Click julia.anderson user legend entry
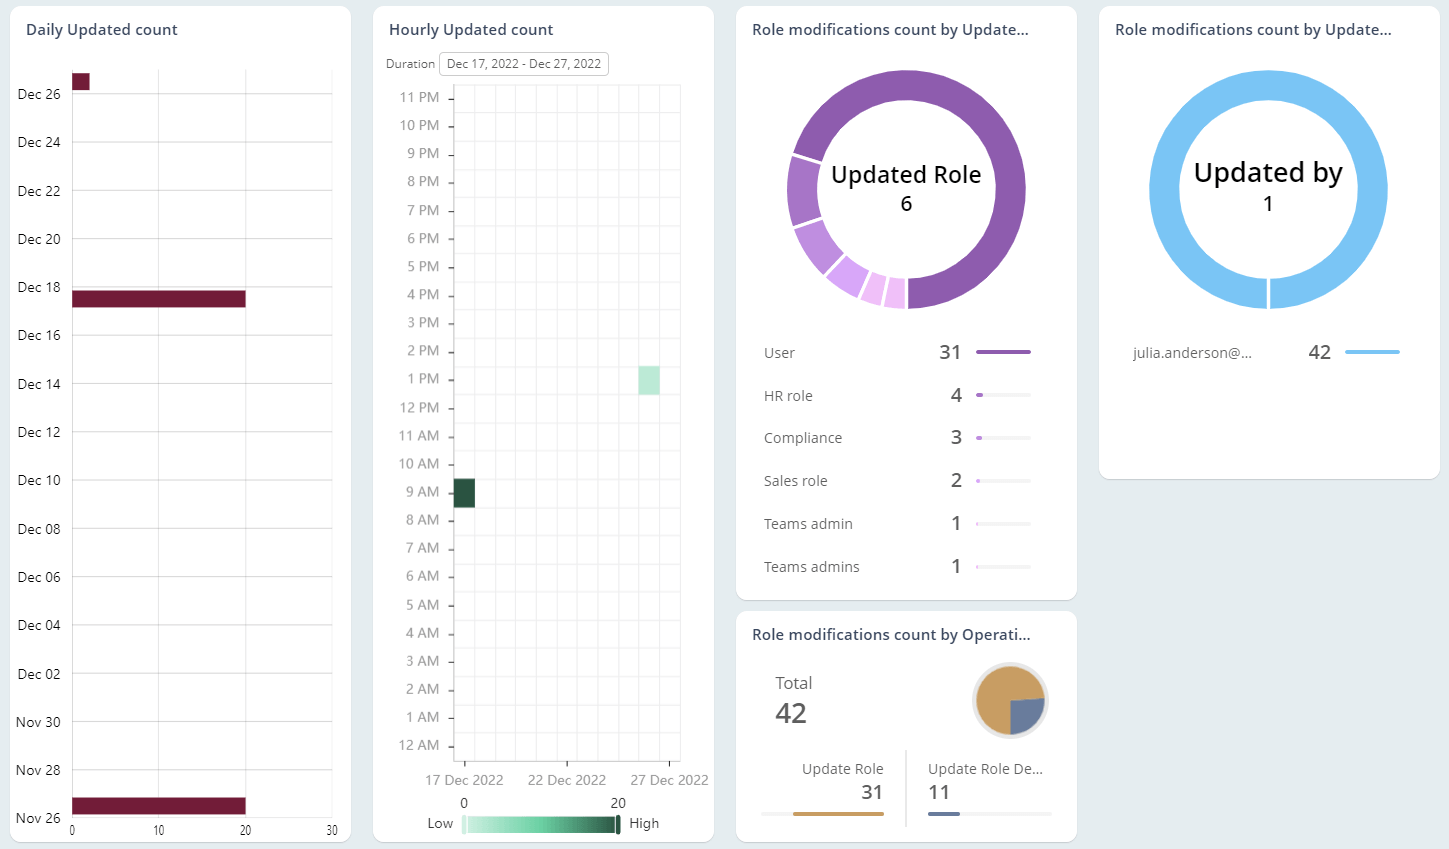The width and height of the screenshot is (1449, 849). click(1192, 353)
